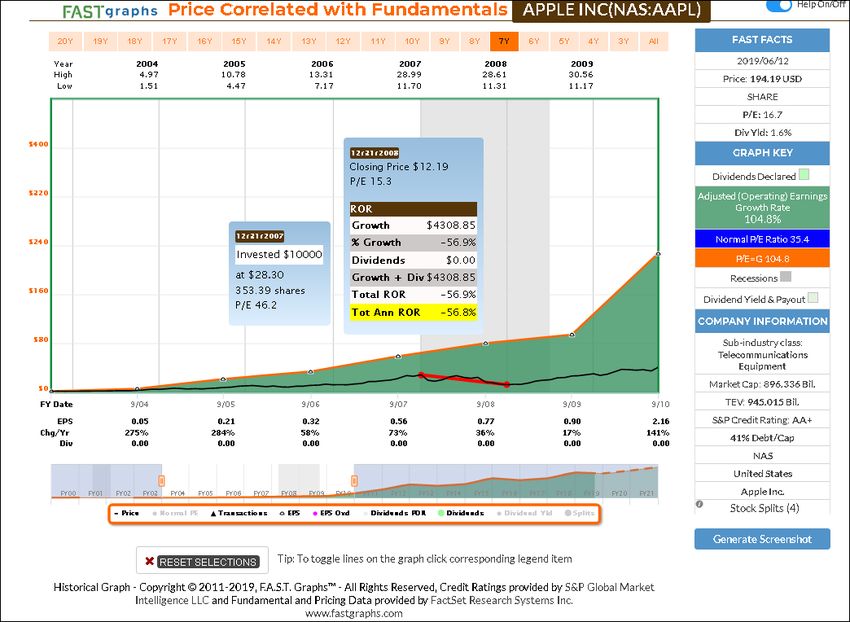Viewport: 850px width, 622px height.
Task: Click the left range slider handle
Action: pyautogui.click(x=161, y=480)
